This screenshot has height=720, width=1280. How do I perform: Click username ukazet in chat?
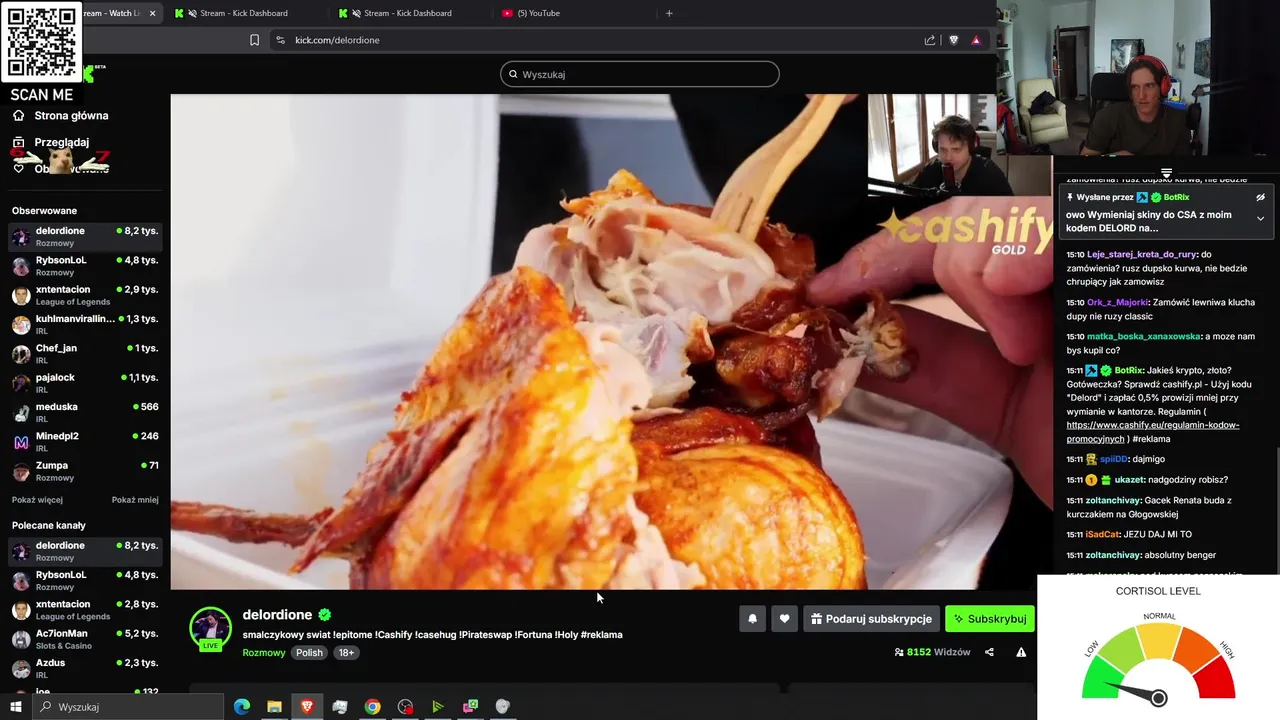[1130, 480]
